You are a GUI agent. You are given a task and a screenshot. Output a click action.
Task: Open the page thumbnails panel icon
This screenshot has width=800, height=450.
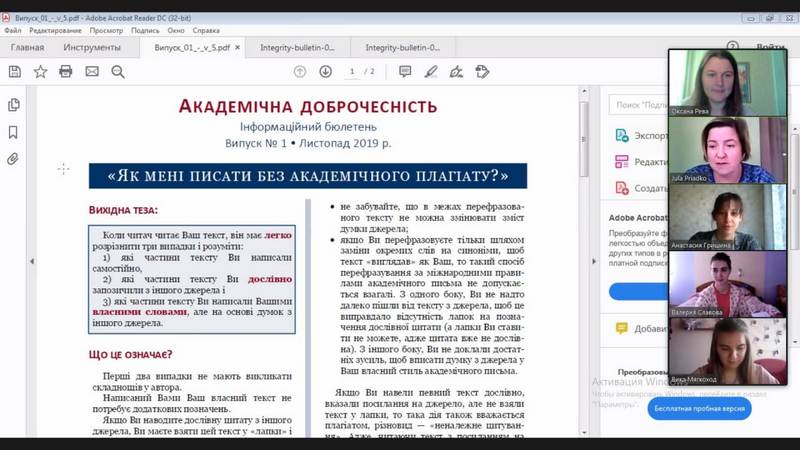click(x=14, y=105)
